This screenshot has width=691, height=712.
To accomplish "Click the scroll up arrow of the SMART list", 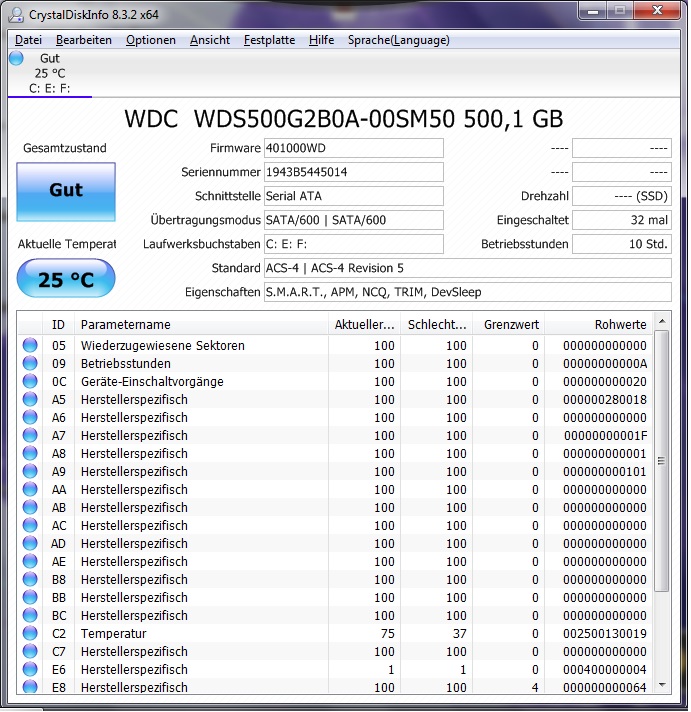I will [662, 321].
